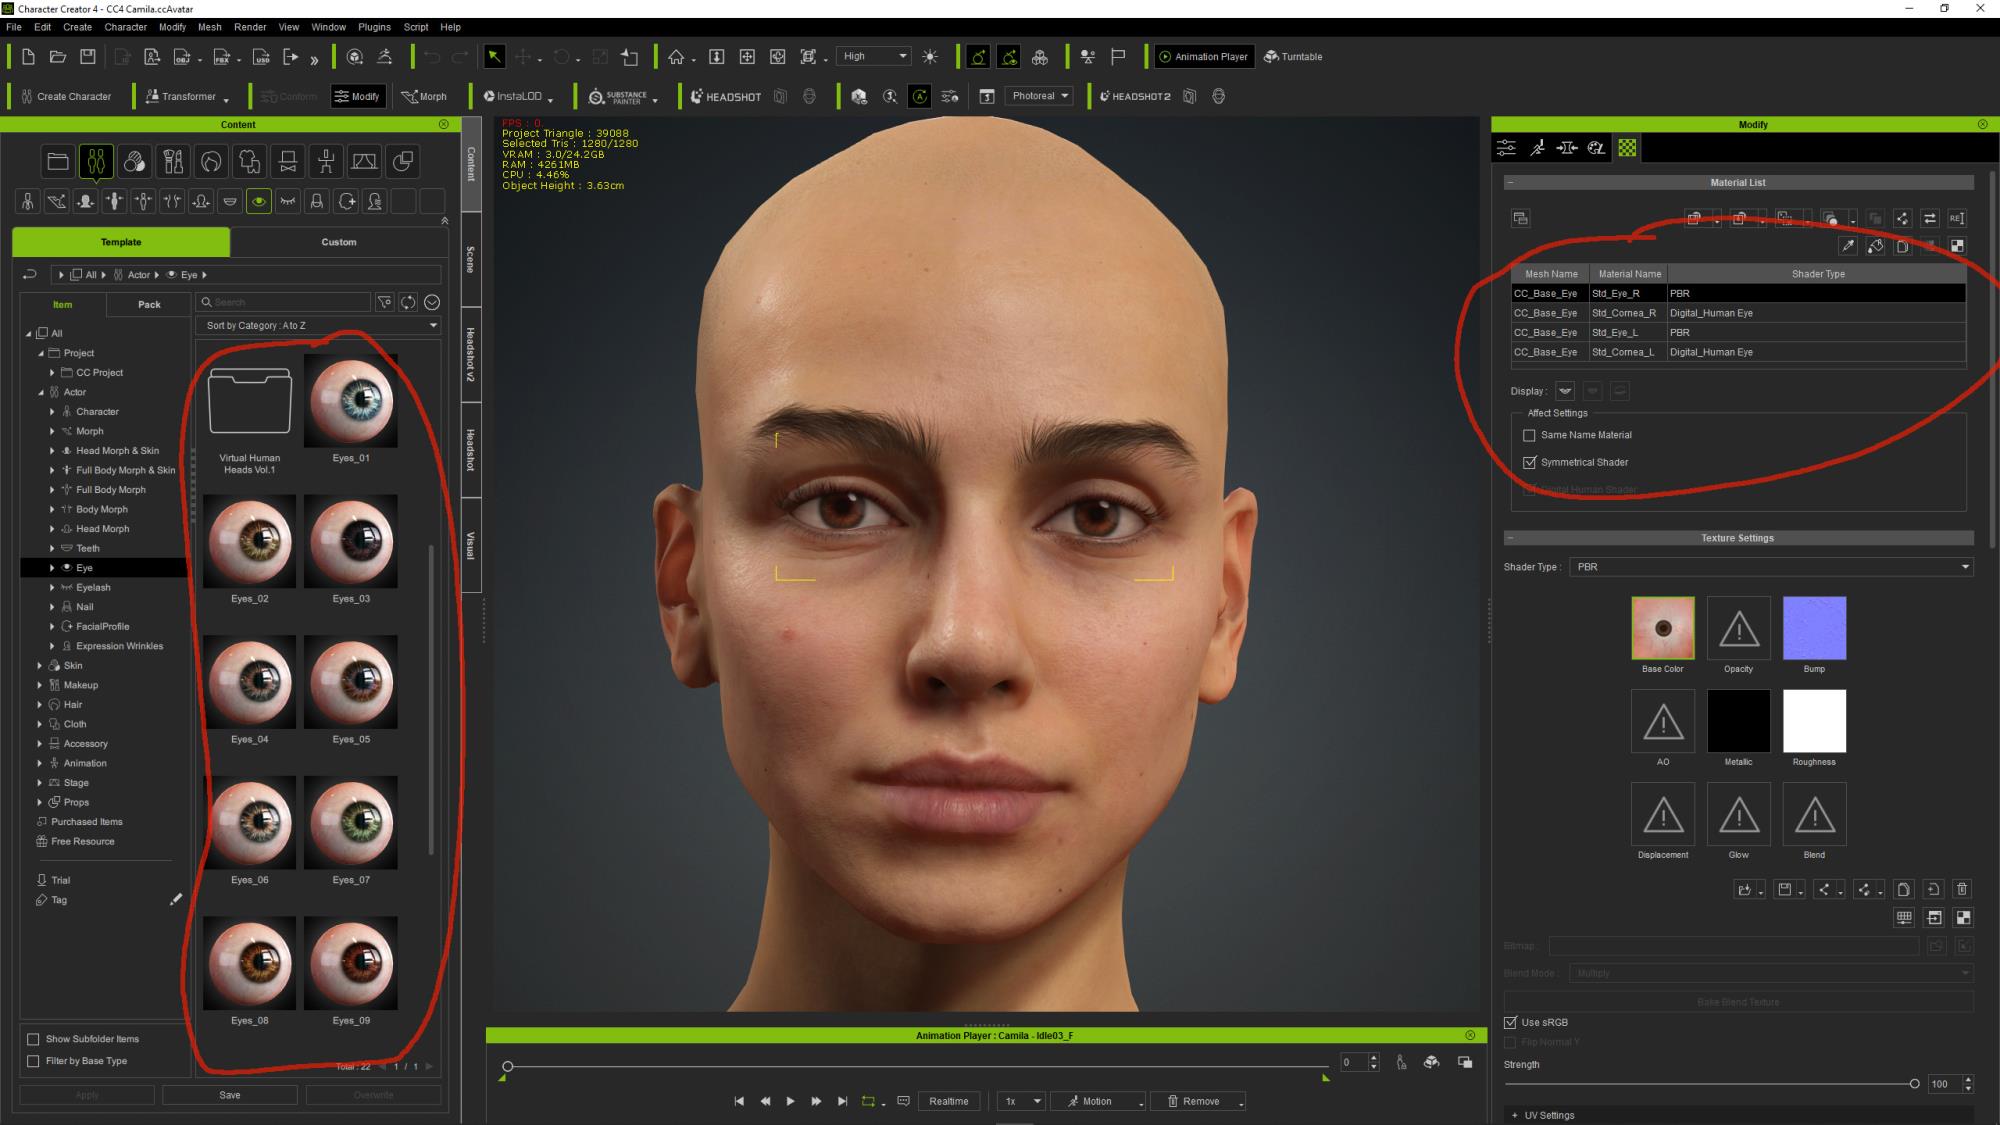Open the Material checker tab in Modify panel
The width and height of the screenshot is (2000, 1125).
pyautogui.click(x=1627, y=148)
